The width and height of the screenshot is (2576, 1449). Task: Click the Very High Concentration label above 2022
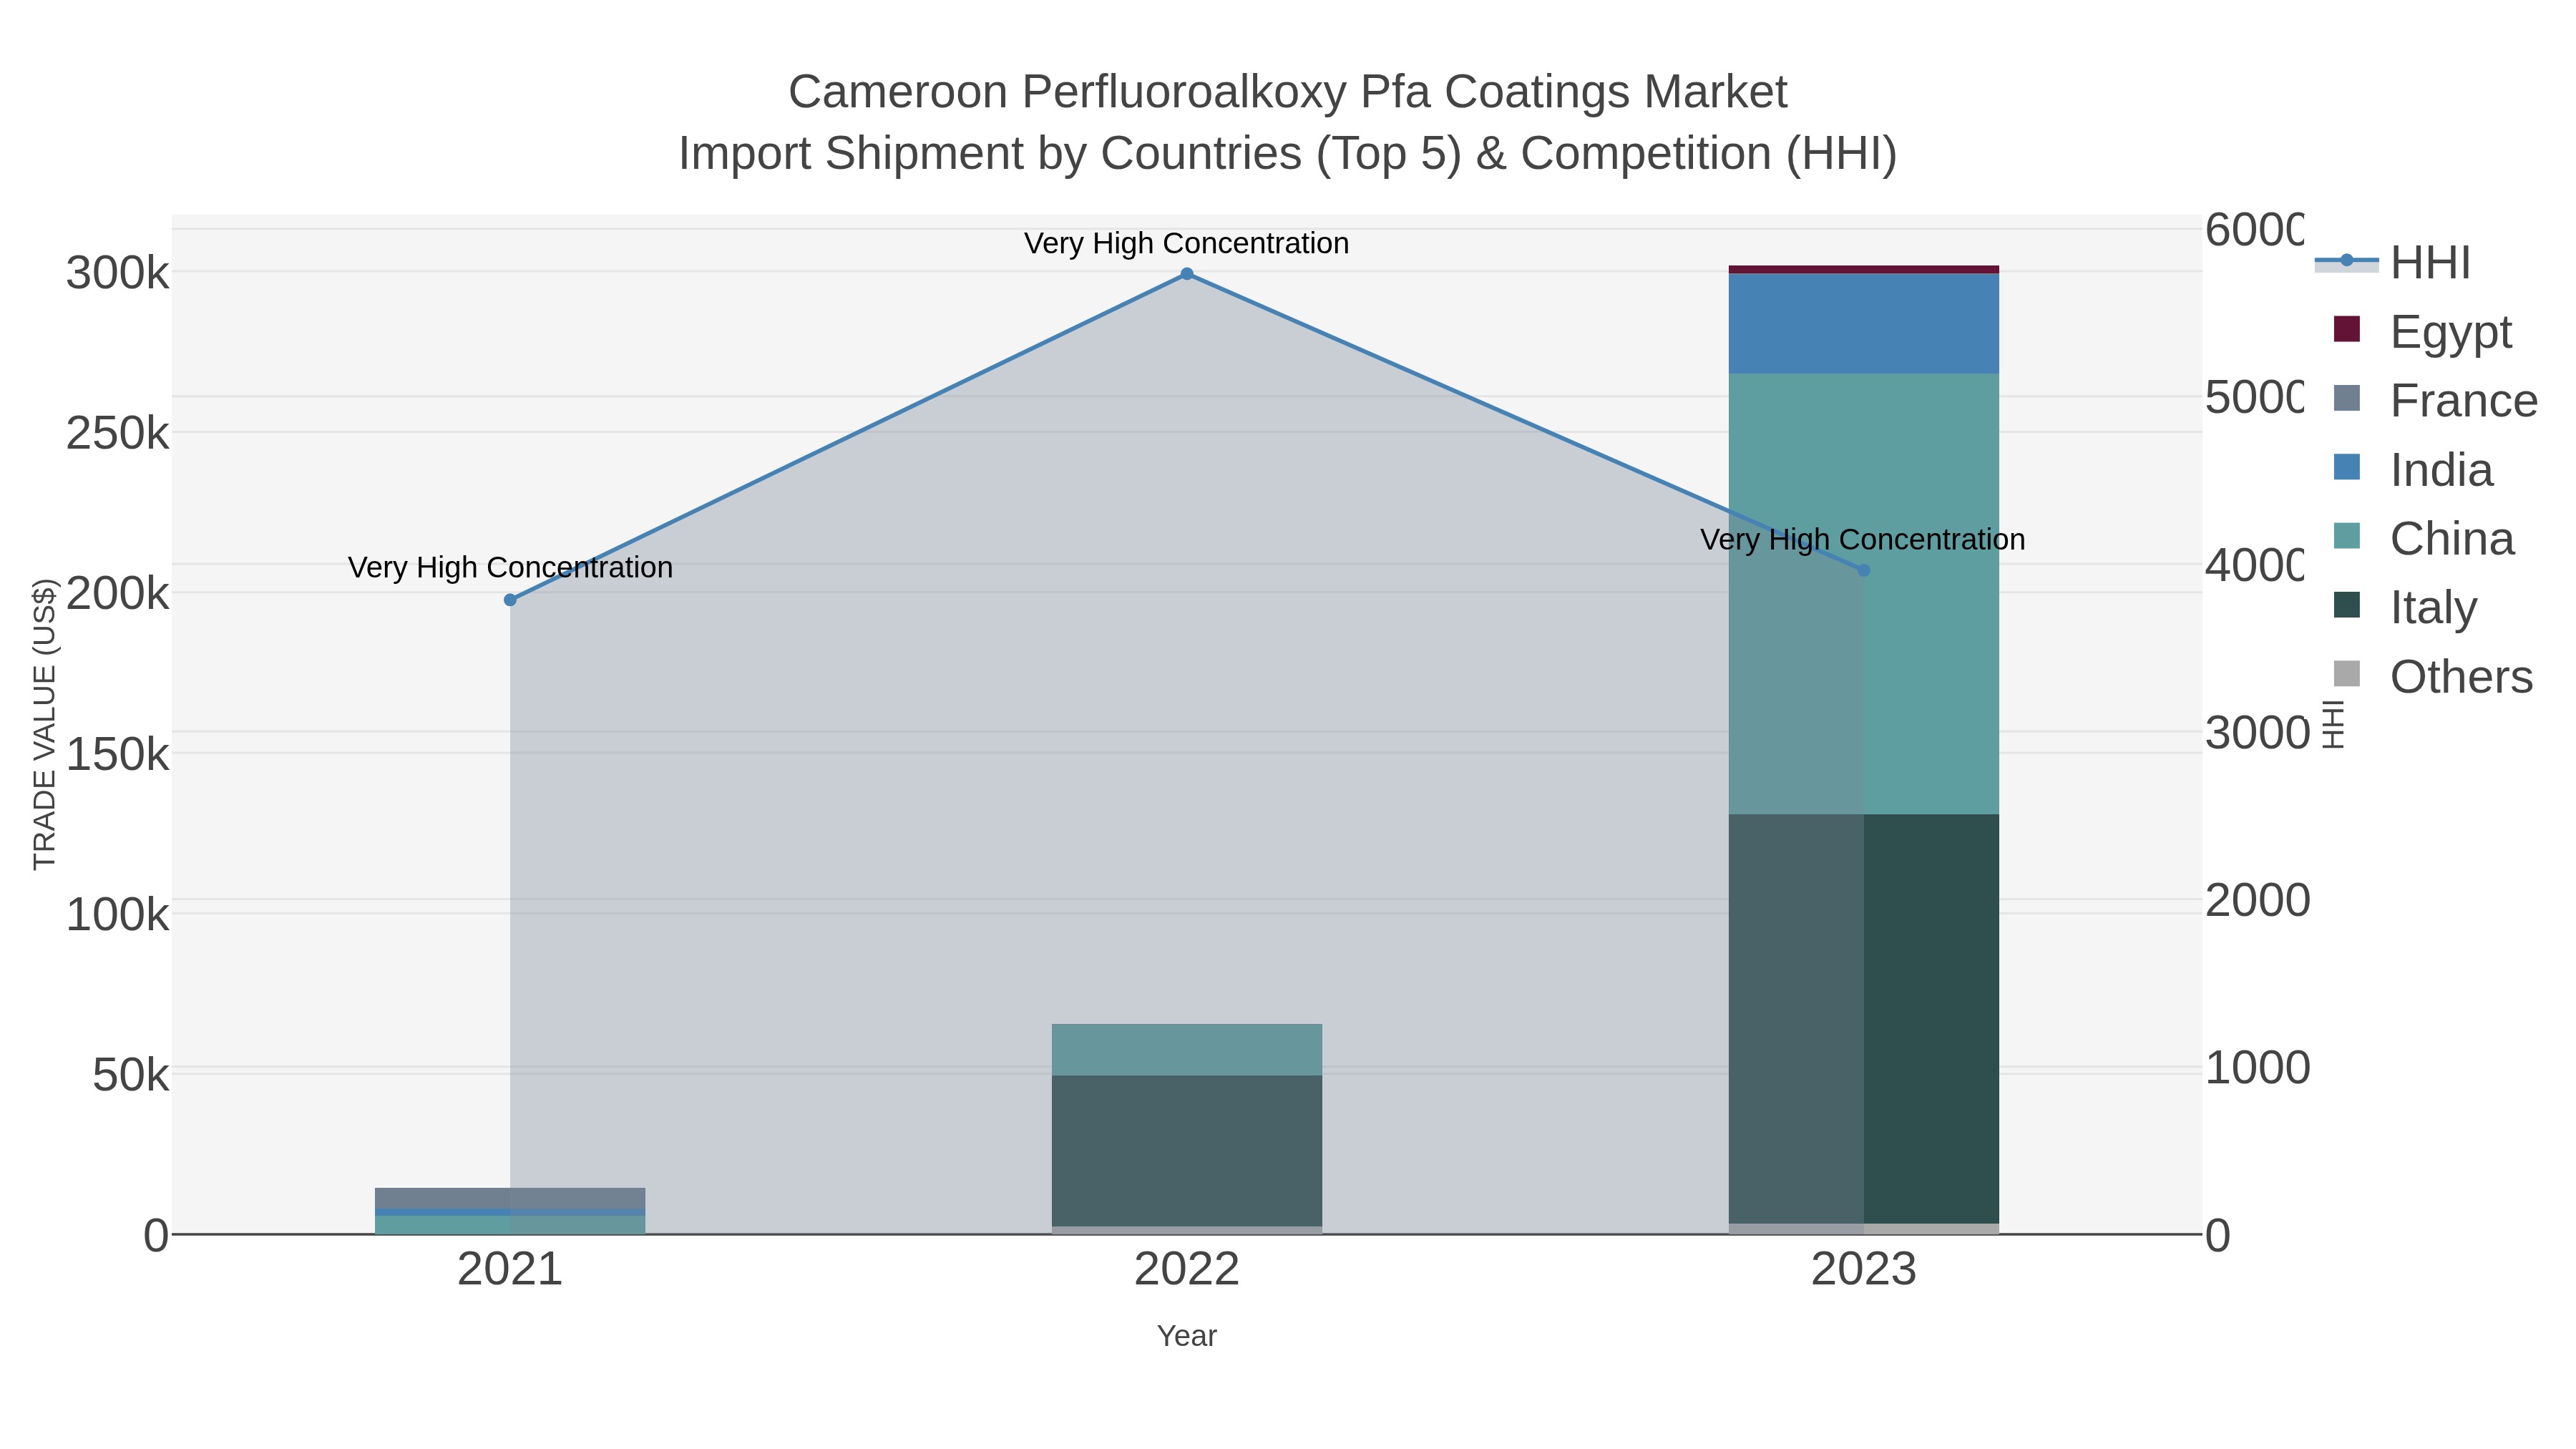point(1187,243)
